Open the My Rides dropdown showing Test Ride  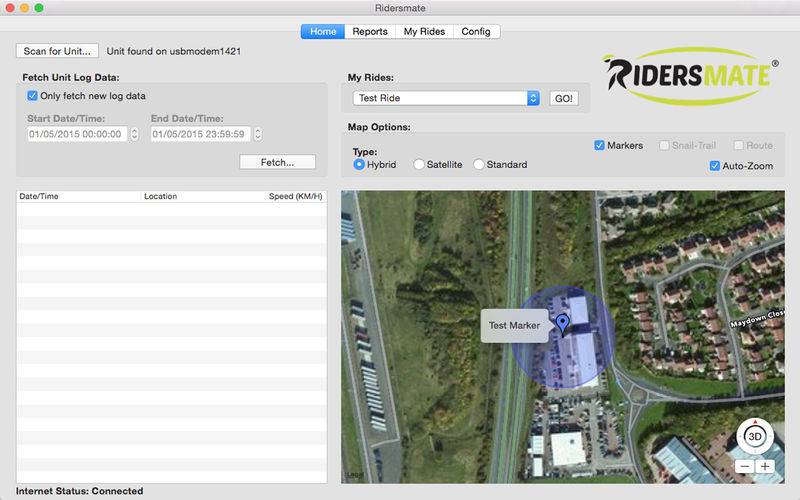pyautogui.click(x=446, y=98)
